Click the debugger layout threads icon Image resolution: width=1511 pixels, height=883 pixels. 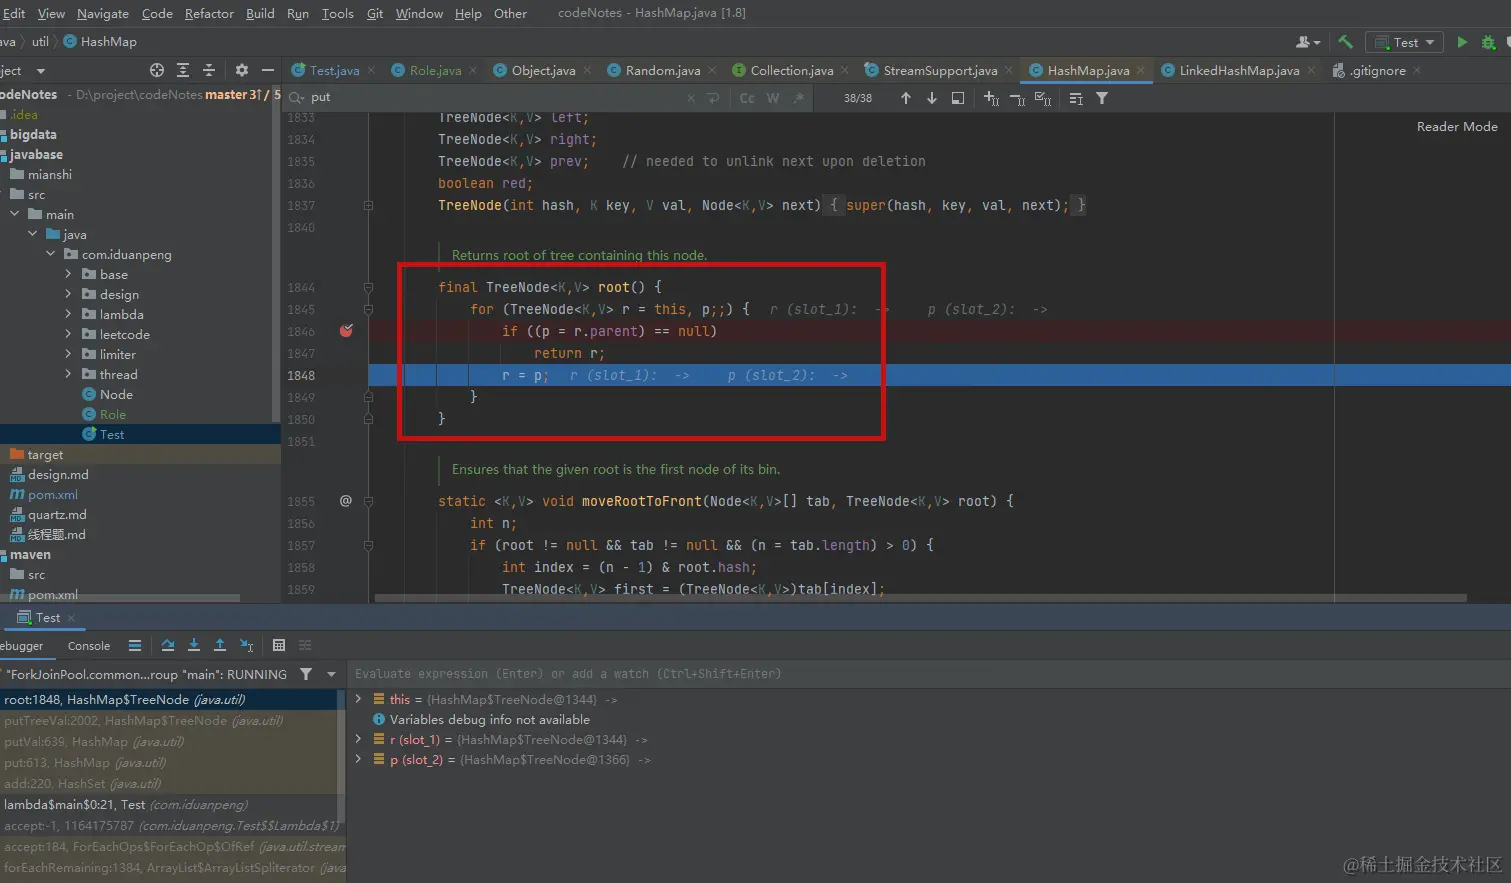(135, 646)
